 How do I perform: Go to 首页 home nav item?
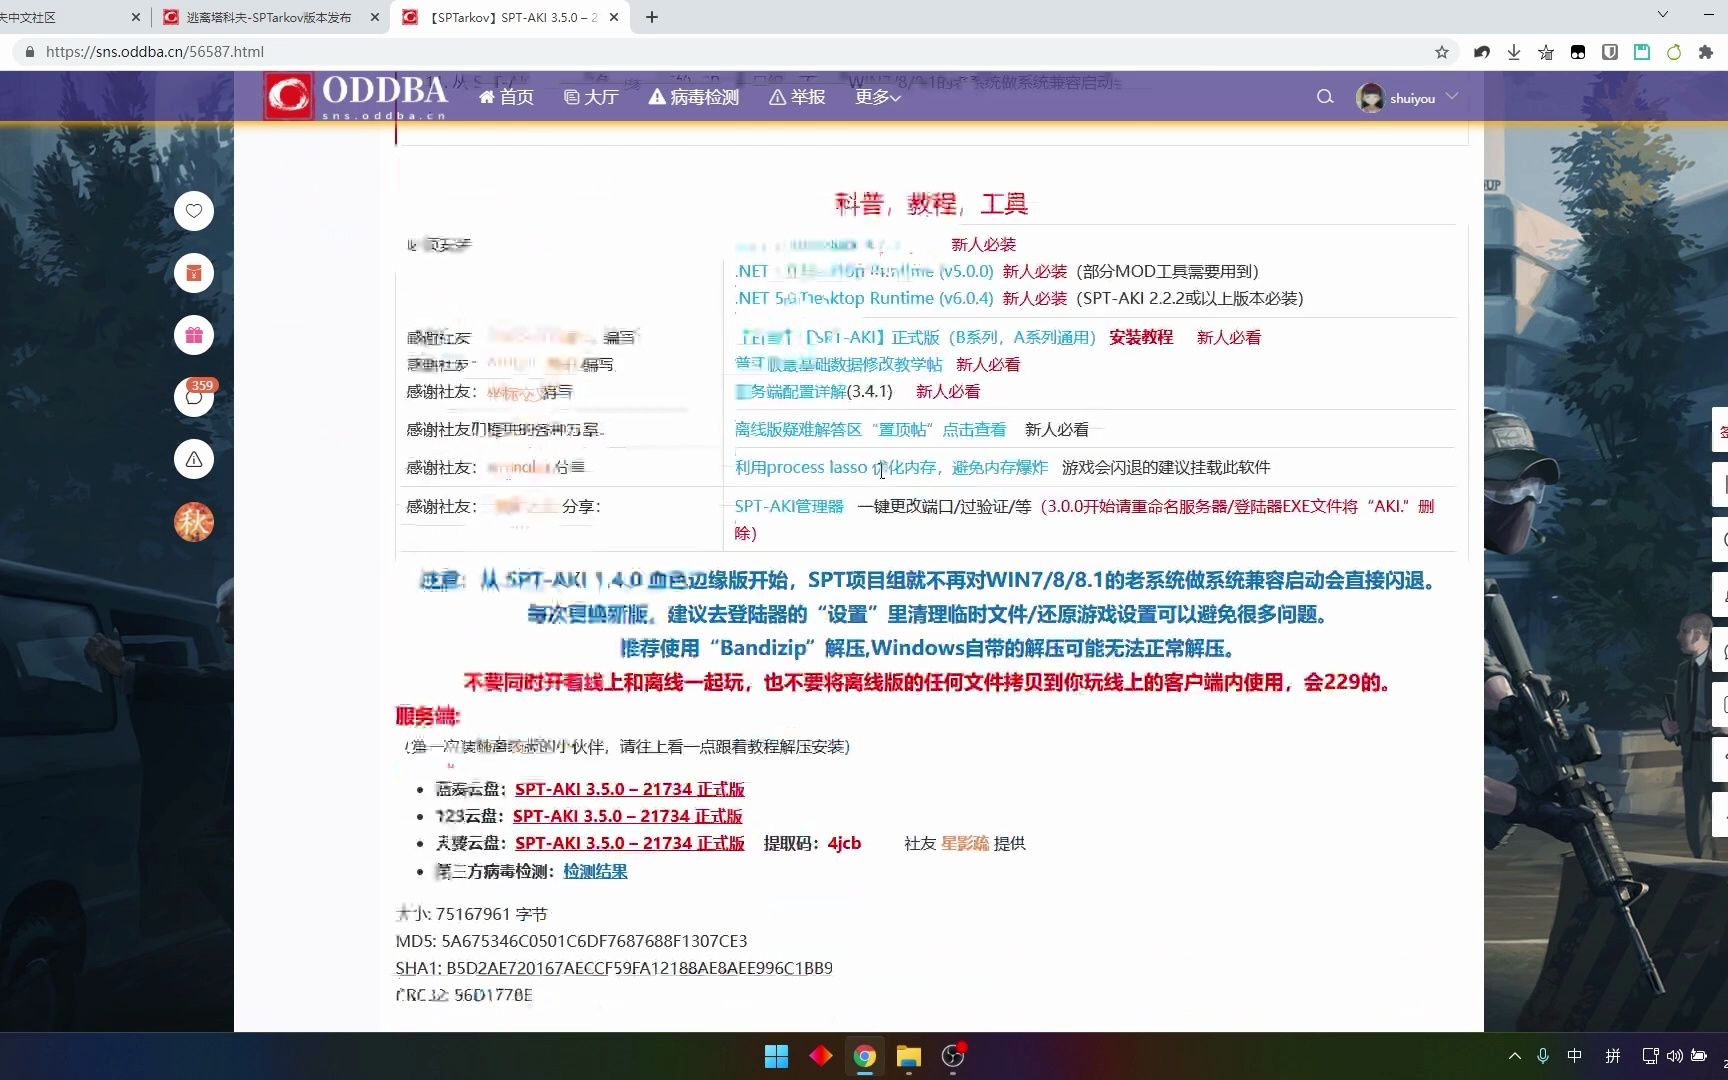pyautogui.click(x=506, y=97)
